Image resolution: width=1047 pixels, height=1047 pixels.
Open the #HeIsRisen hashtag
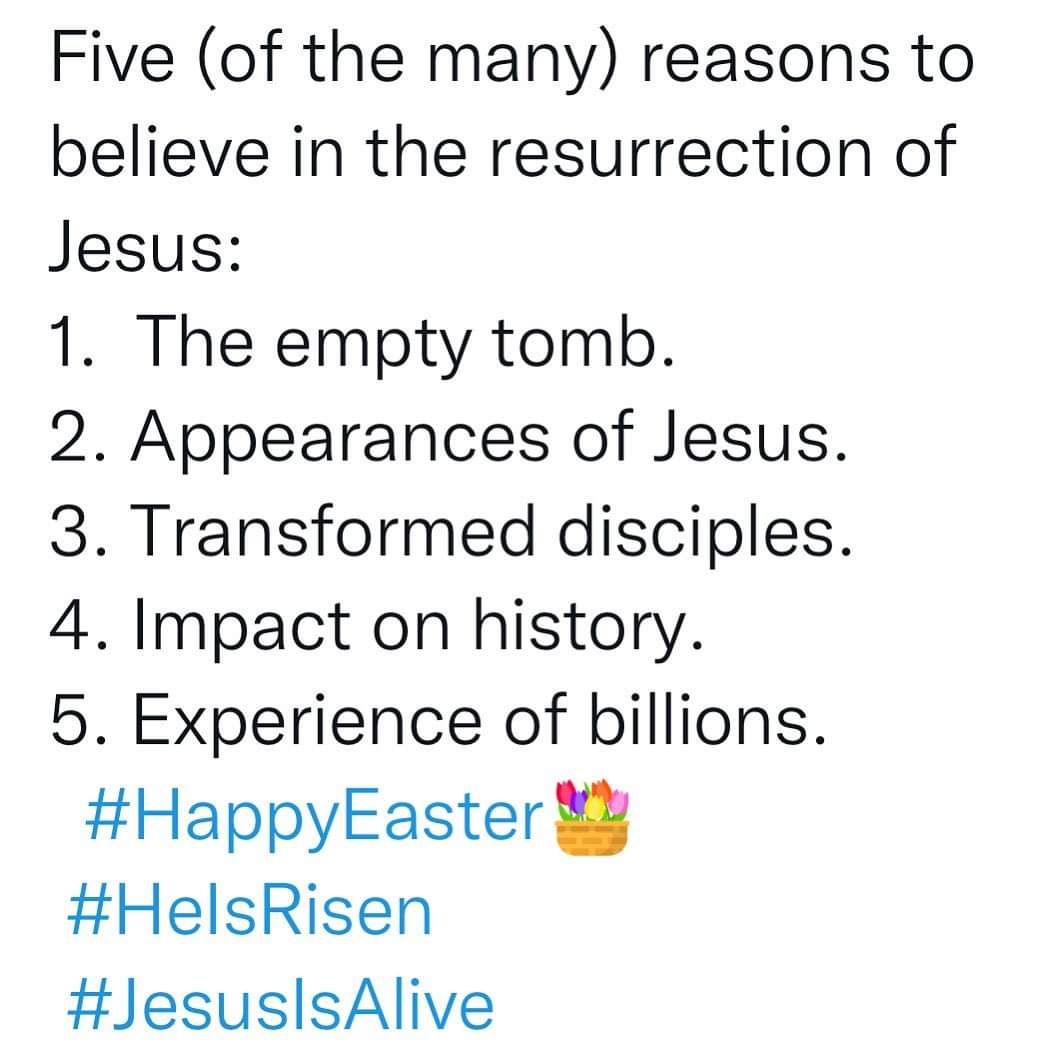point(250,912)
